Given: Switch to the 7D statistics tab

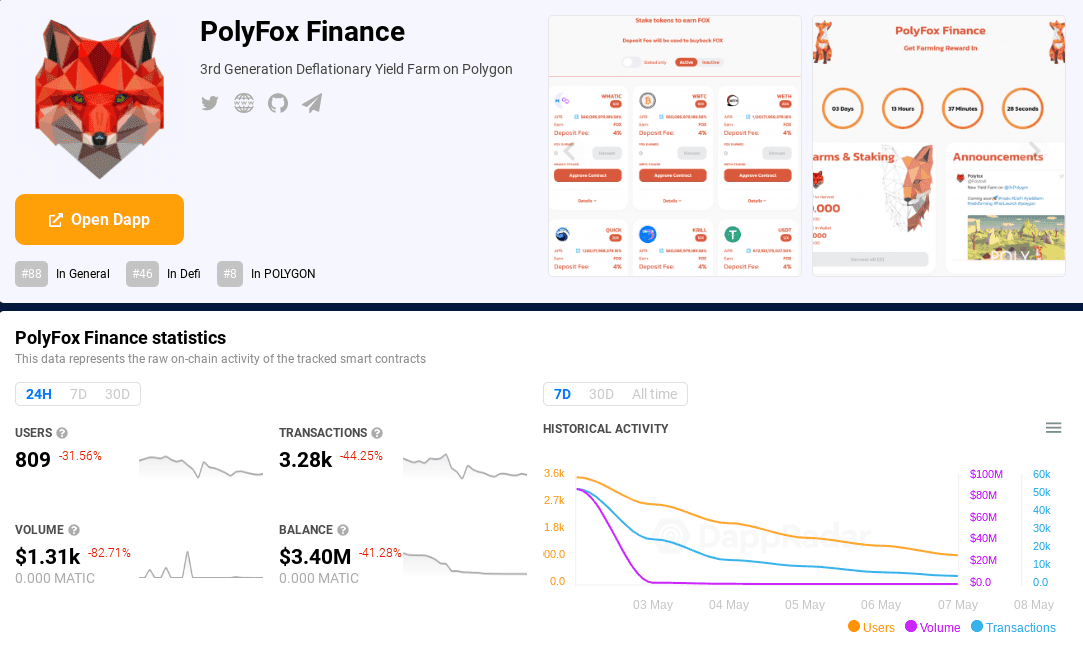Looking at the screenshot, I should (x=78, y=394).
